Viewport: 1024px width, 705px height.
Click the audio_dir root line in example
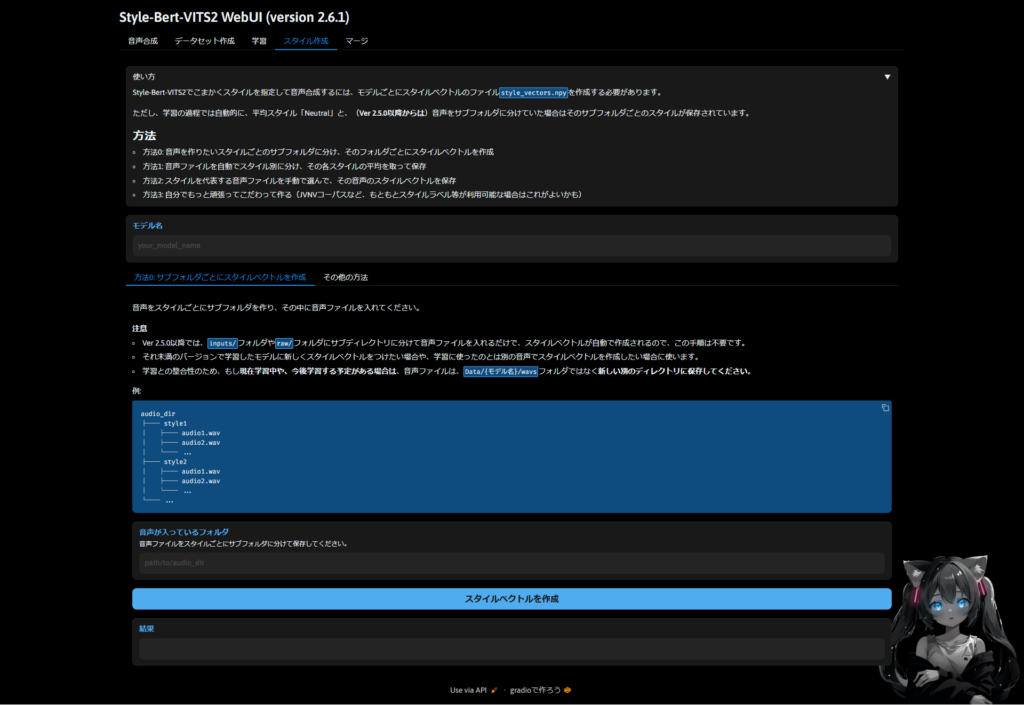click(x=158, y=414)
